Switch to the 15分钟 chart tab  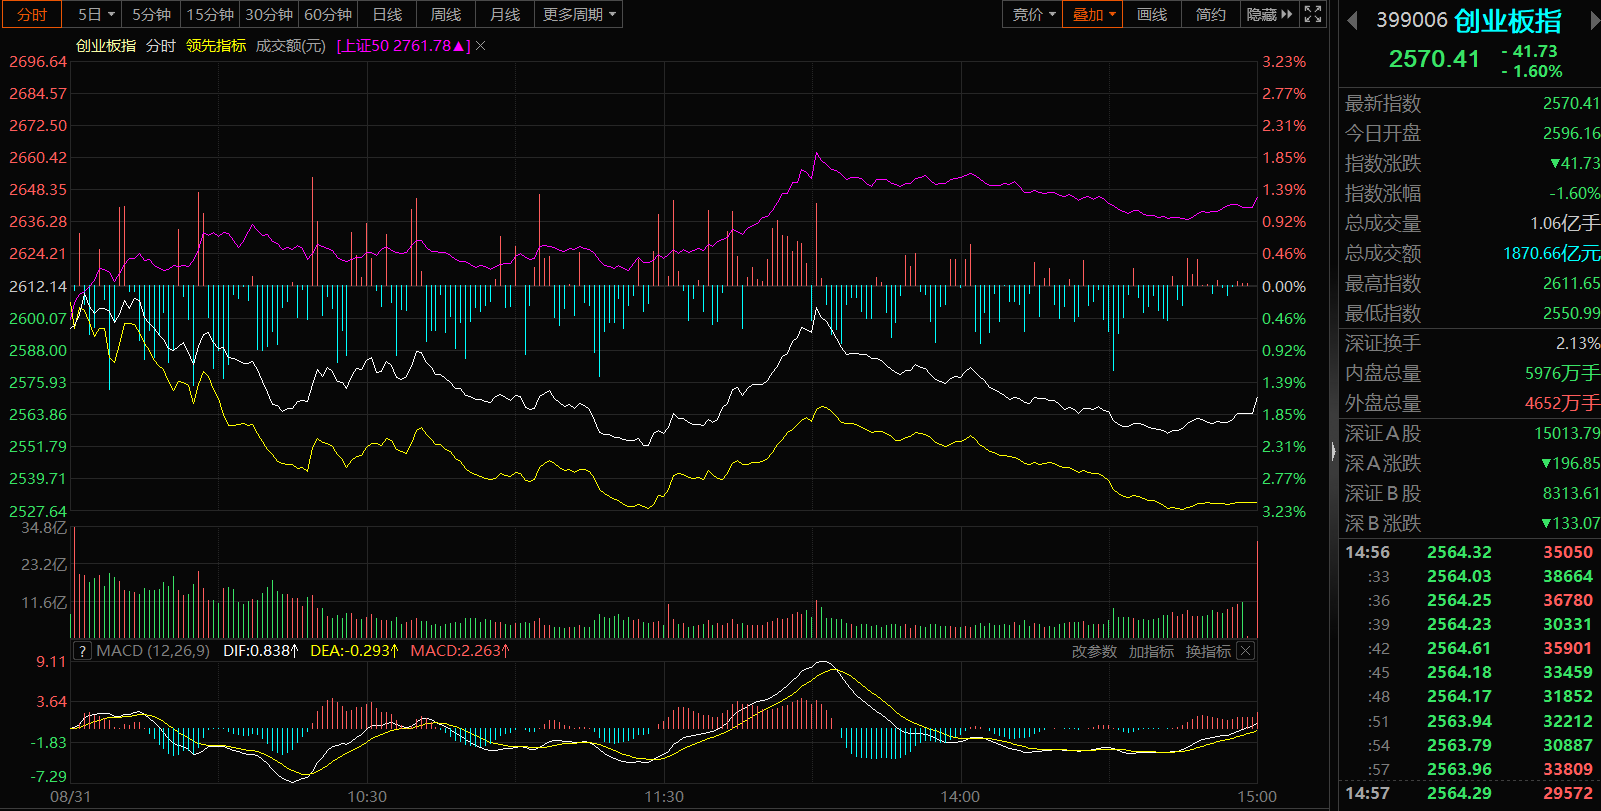(210, 14)
